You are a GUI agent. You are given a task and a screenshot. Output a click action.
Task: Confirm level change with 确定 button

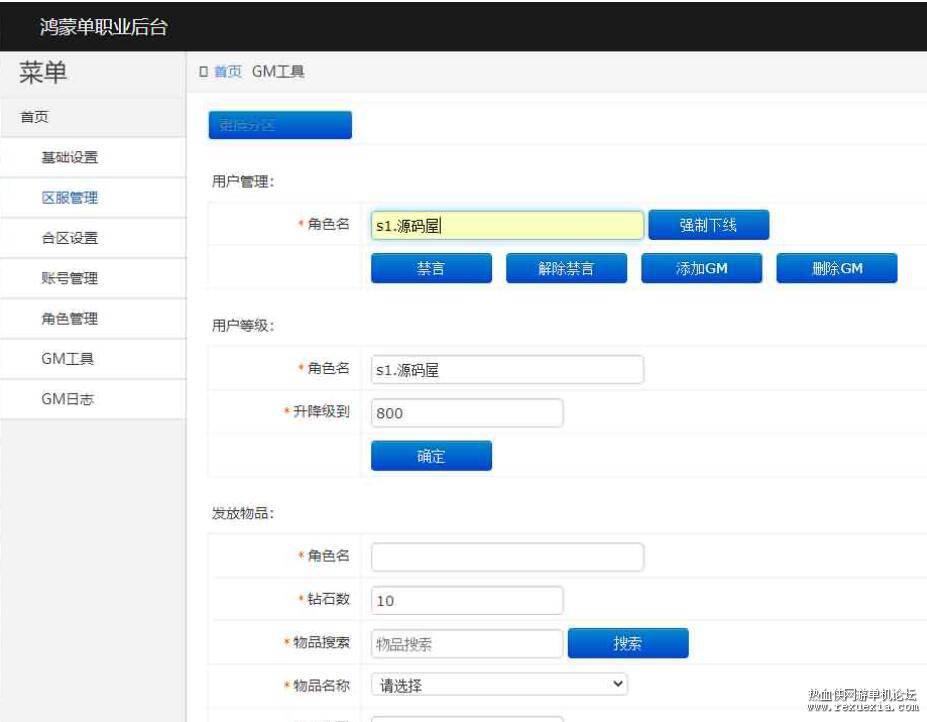coord(431,455)
